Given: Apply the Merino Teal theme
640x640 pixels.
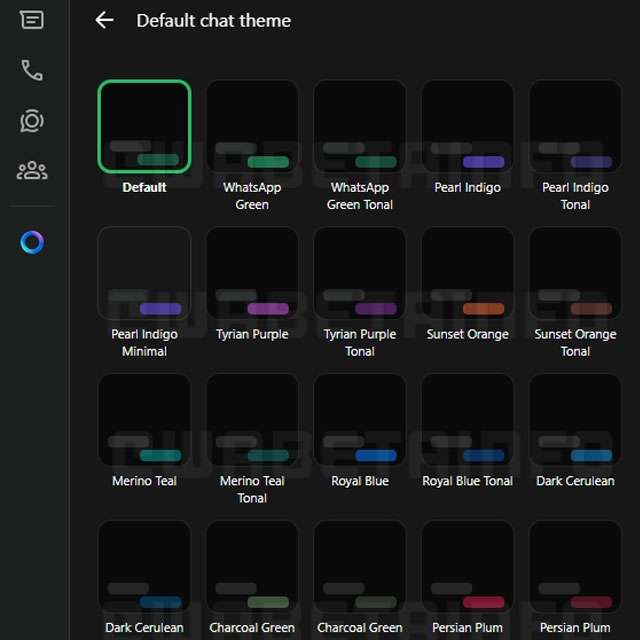Looking at the screenshot, I should (x=144, y=420).
